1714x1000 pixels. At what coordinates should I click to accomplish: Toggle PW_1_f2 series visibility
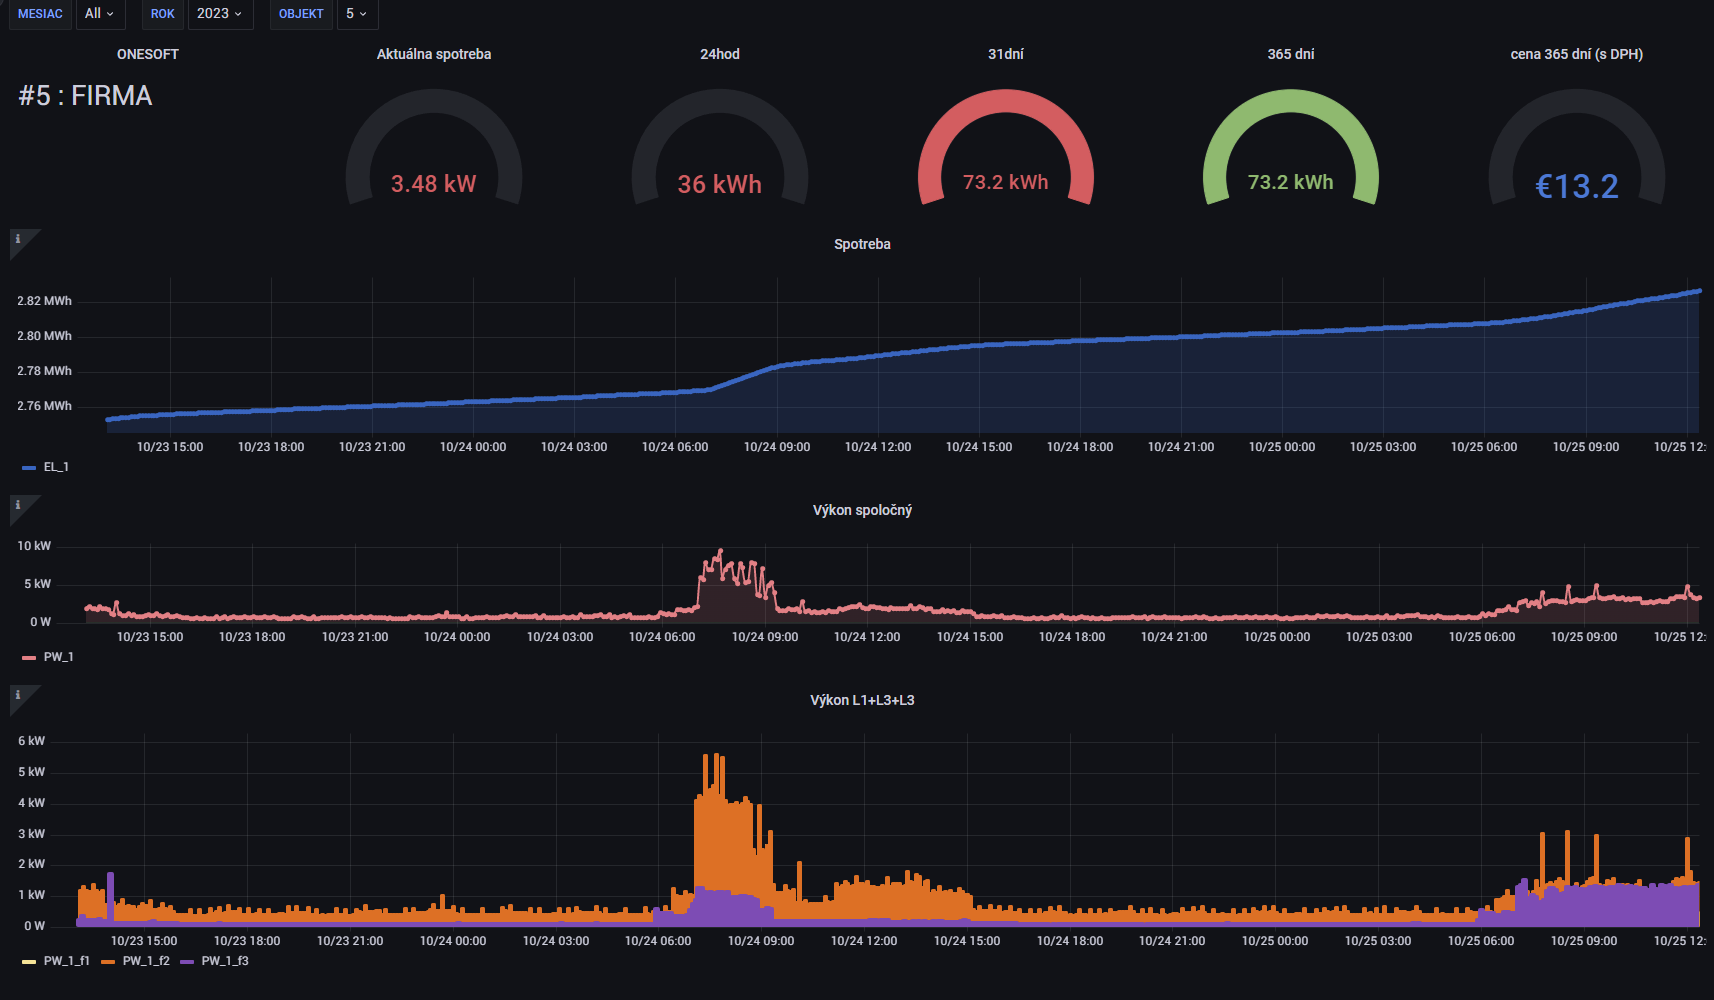(x=145, y=961)
